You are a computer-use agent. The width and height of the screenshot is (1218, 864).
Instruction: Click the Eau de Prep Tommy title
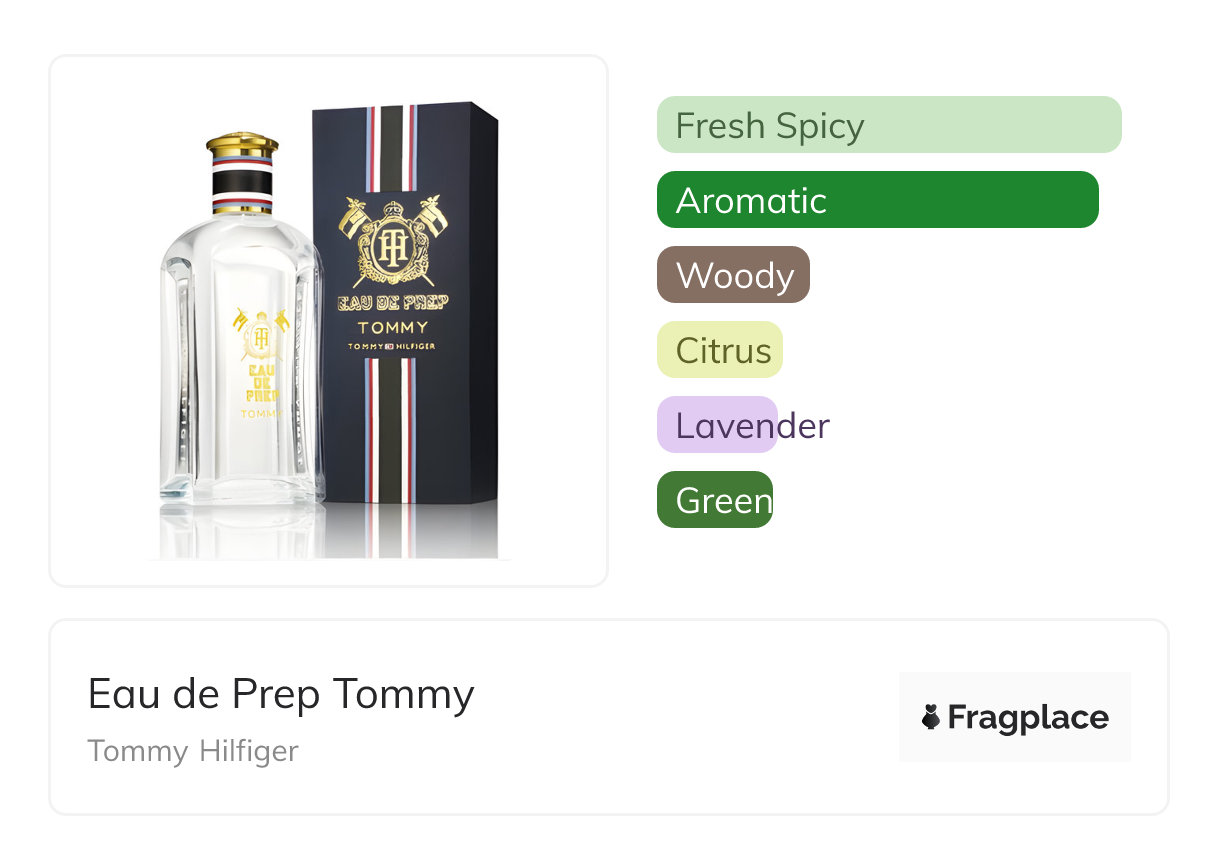[281, 693]
